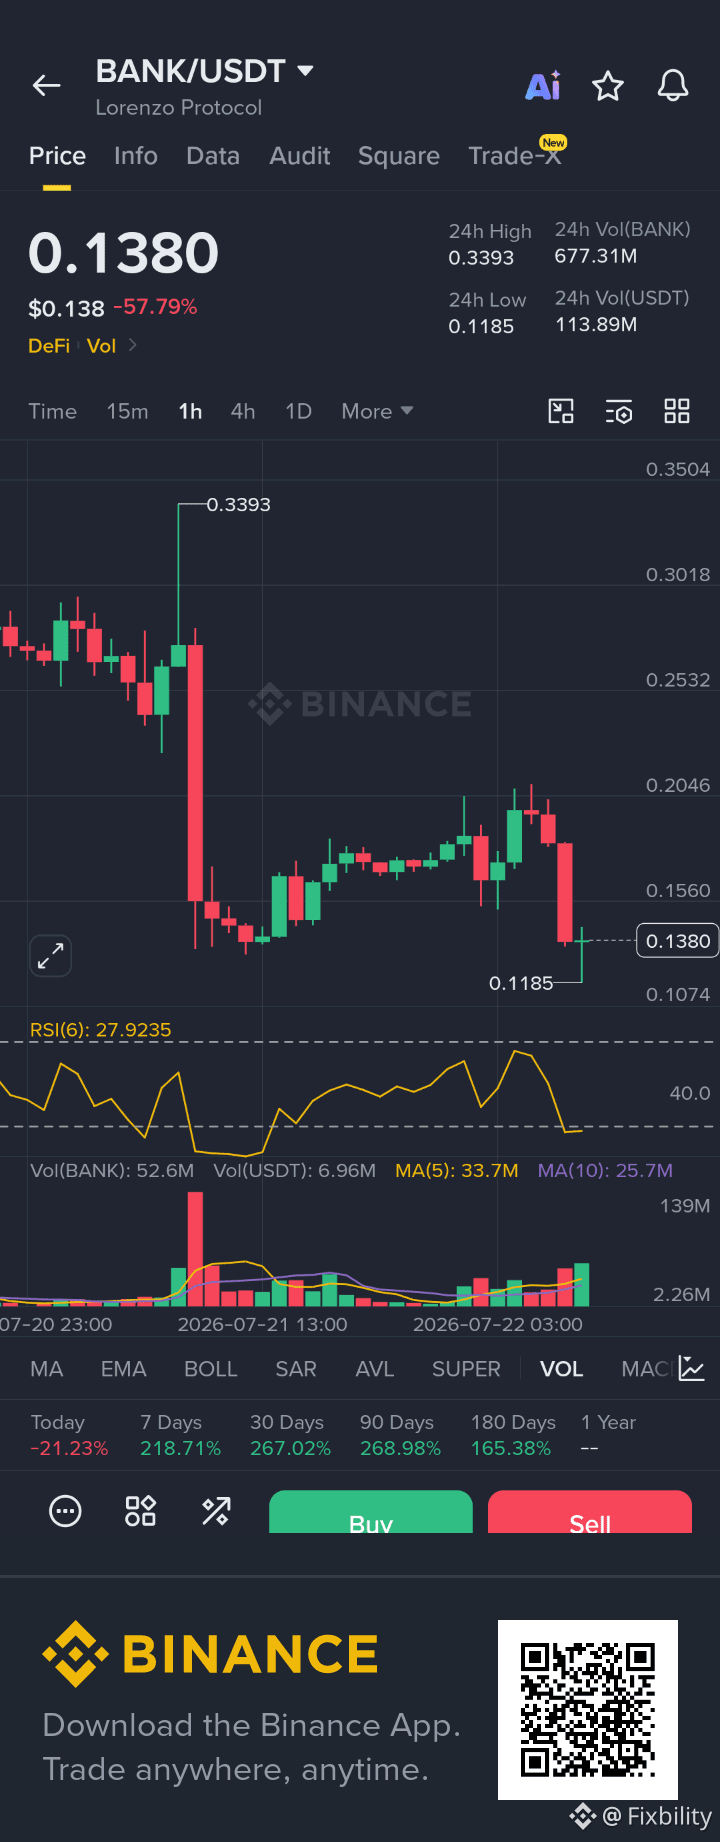Add BANK/USDT to favorites star

pyautogui.click(x=608, y=86)
